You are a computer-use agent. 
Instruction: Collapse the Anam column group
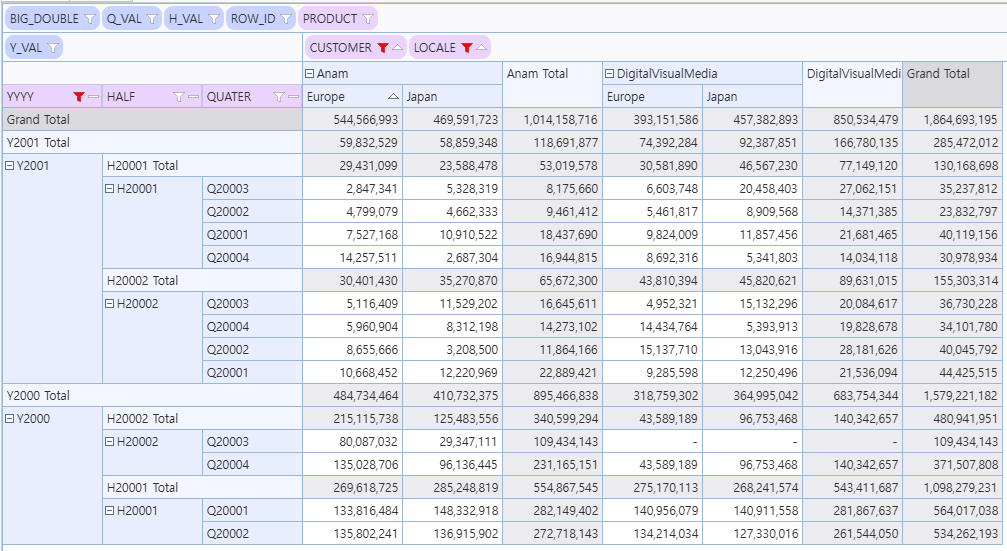click(310, 74)
